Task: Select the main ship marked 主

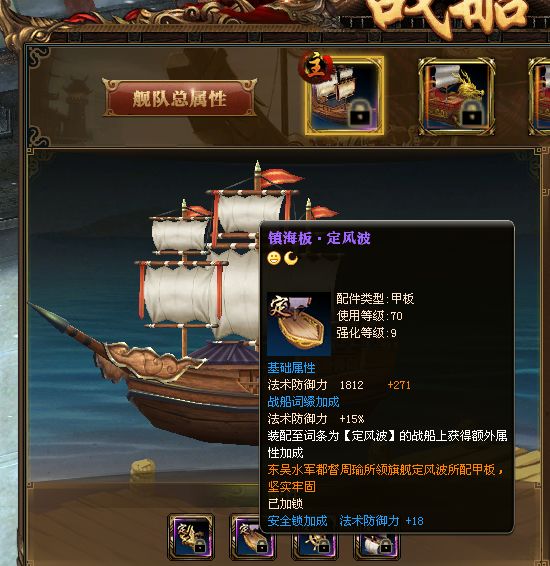Action: (344, 96)
